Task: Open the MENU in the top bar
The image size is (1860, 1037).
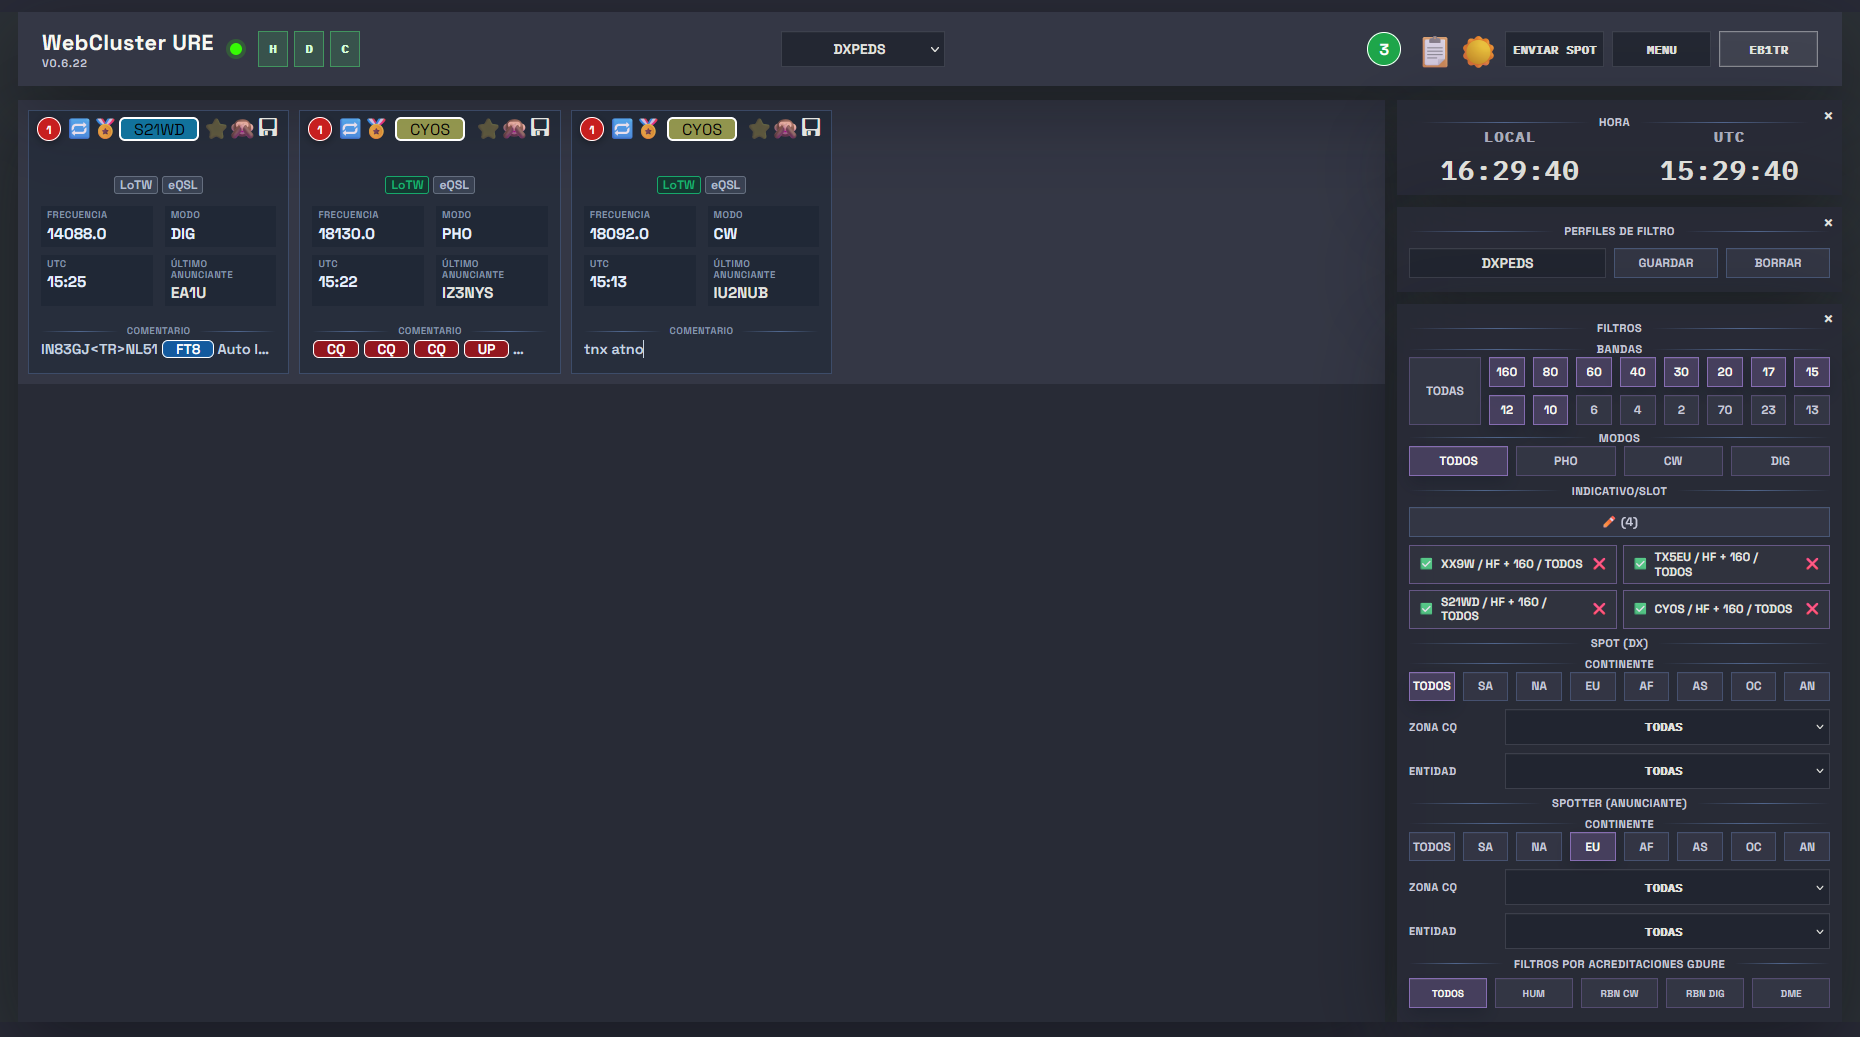Action: (x=1661, y=49)
